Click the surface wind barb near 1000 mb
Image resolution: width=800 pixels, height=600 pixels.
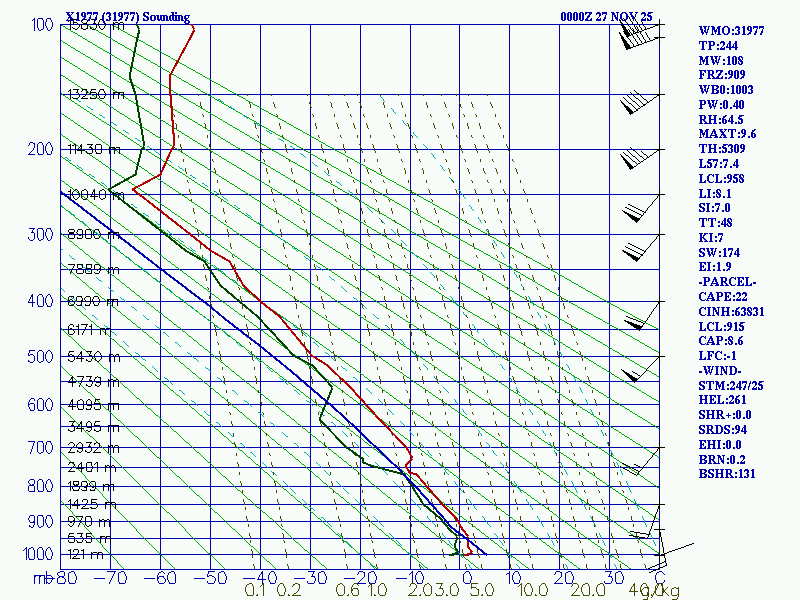tap(673, 555)
